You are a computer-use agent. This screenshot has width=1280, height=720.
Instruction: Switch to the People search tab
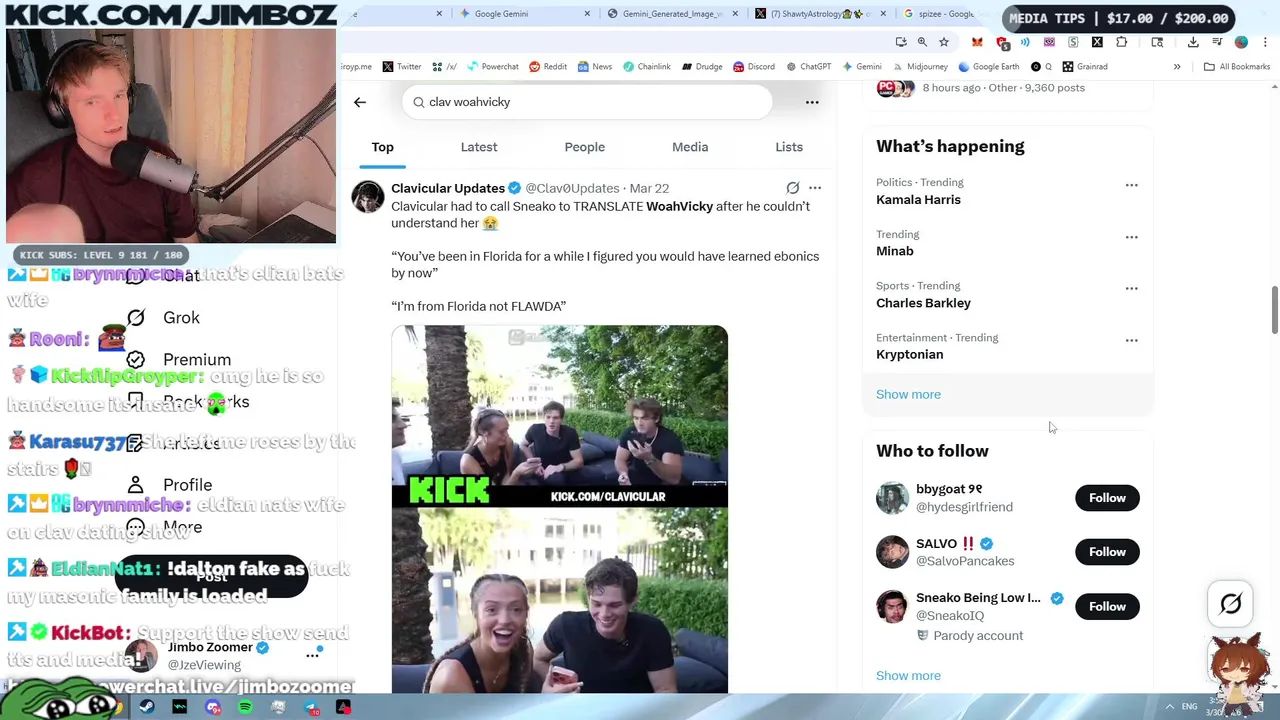click(585, 147)
